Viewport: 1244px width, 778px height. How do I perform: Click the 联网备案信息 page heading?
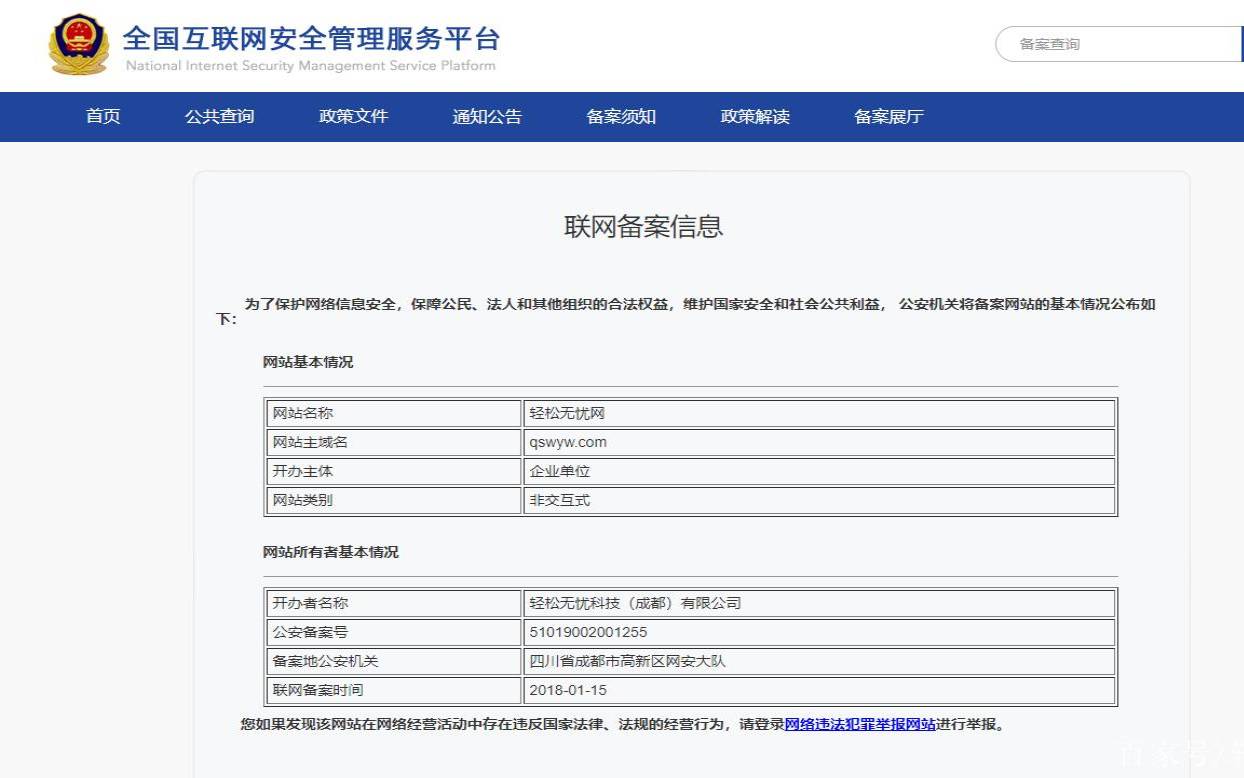click(x=643, y=226)
